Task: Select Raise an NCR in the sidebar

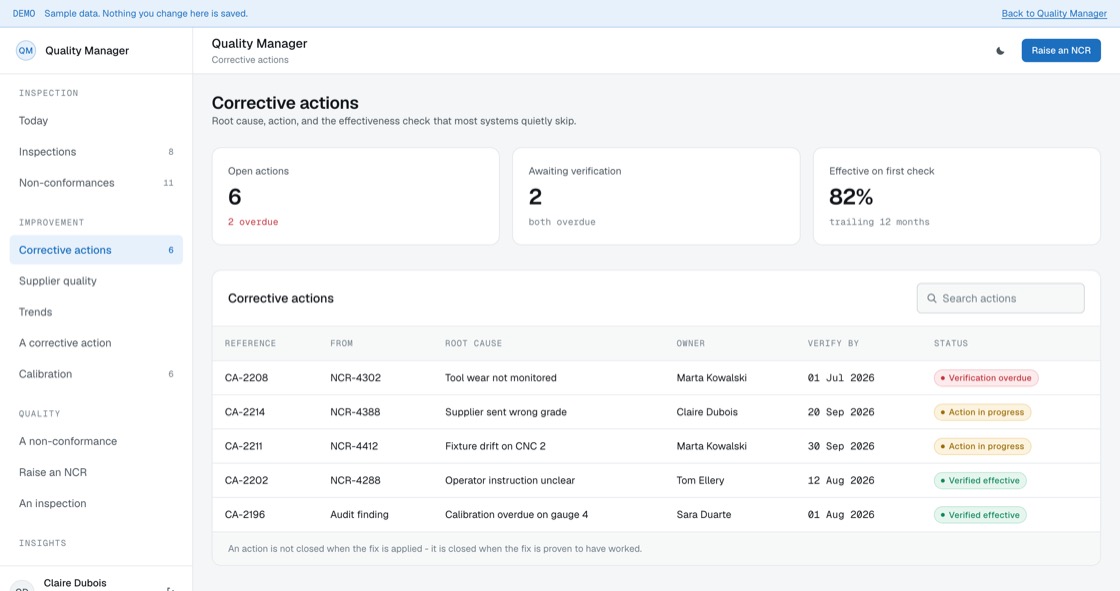Action: 96,472
